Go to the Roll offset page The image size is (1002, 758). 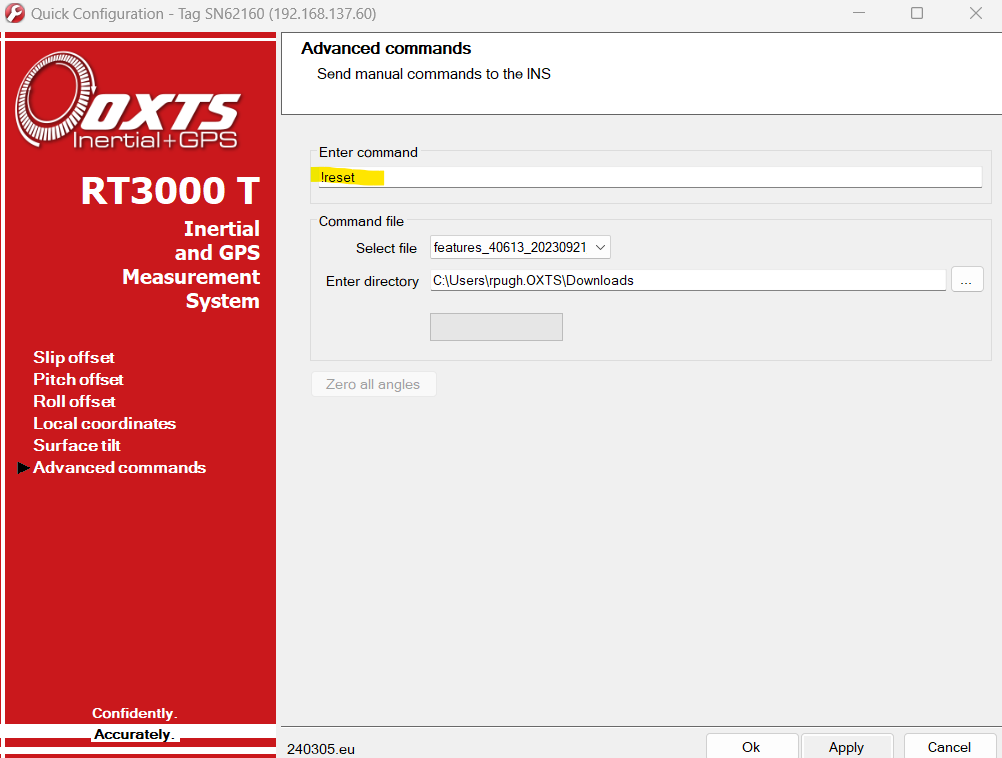pyautogui.click(x=74, y=401)
